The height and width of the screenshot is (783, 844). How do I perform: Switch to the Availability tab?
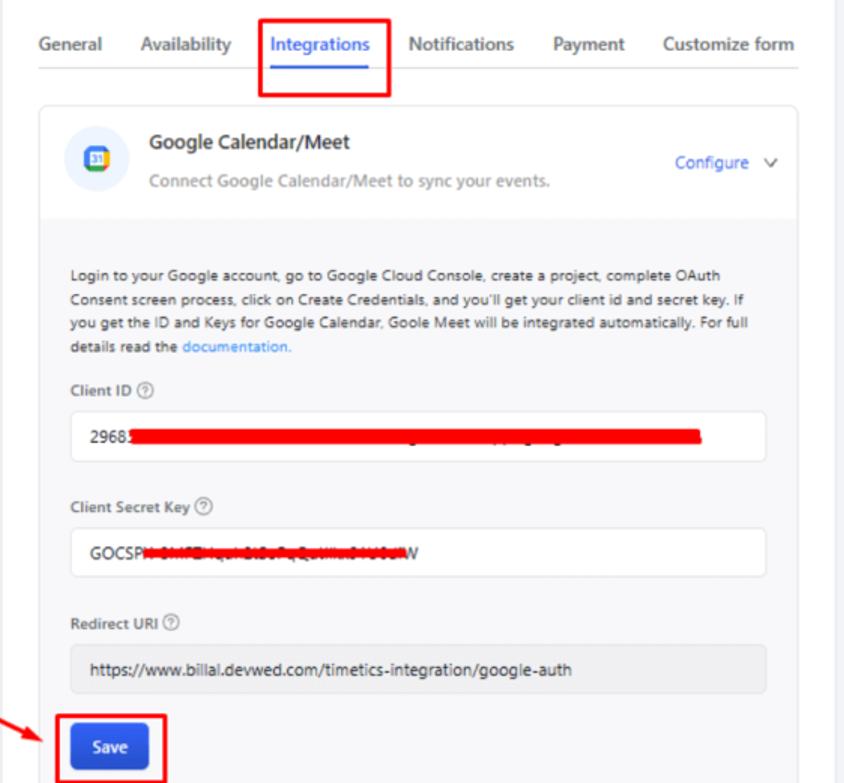[186, 44]
